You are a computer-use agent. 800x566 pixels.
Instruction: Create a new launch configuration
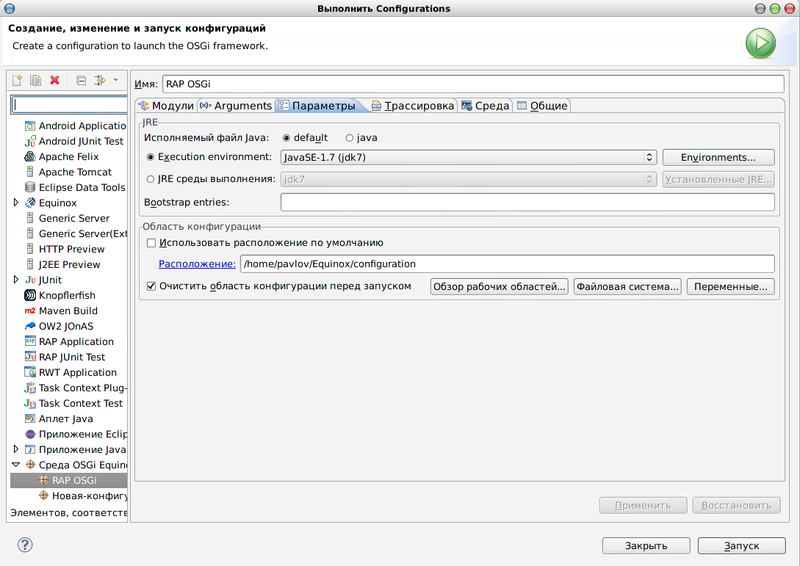pyautogui.click(x=17, y=80)
